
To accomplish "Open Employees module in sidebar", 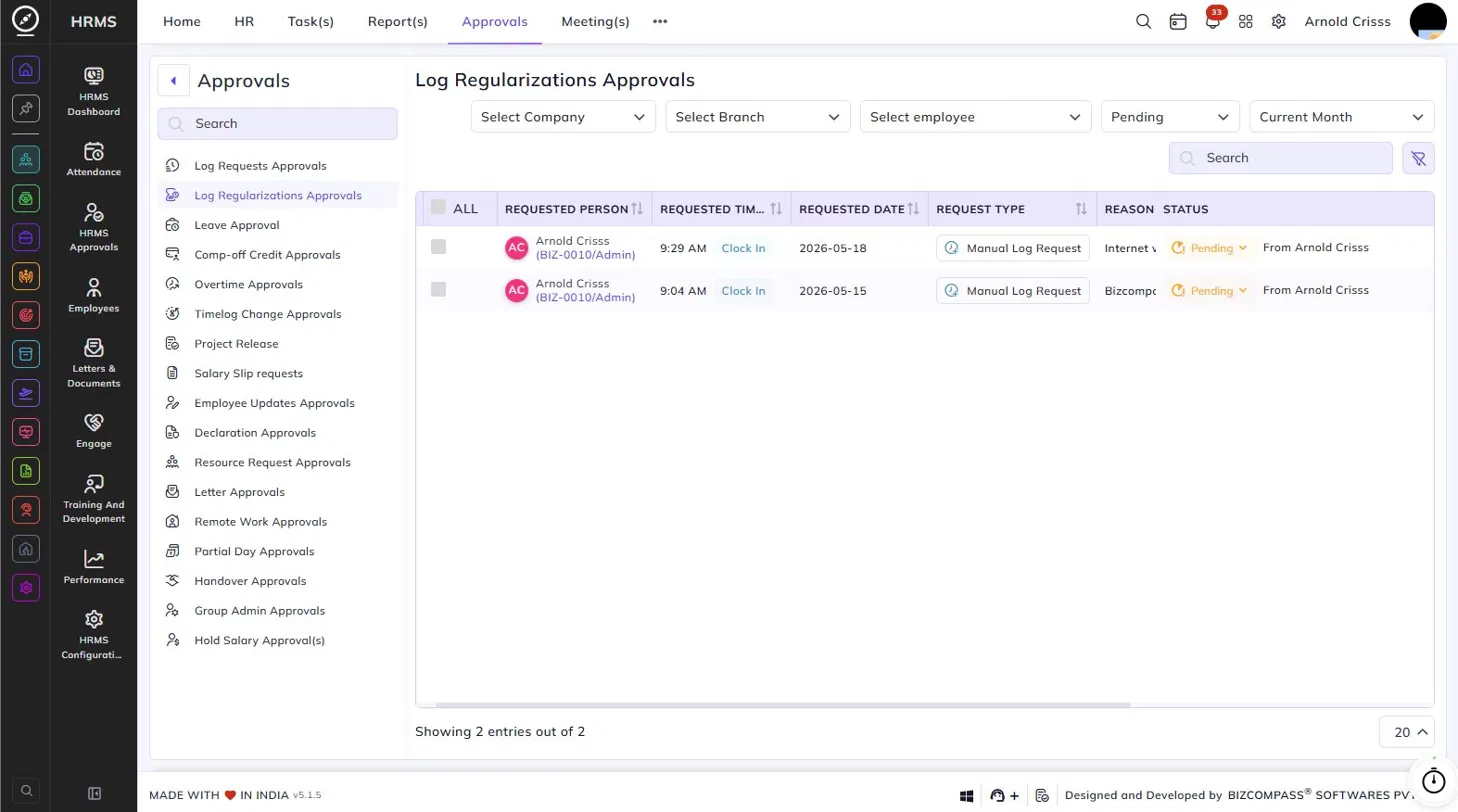I will coord(94,295).
